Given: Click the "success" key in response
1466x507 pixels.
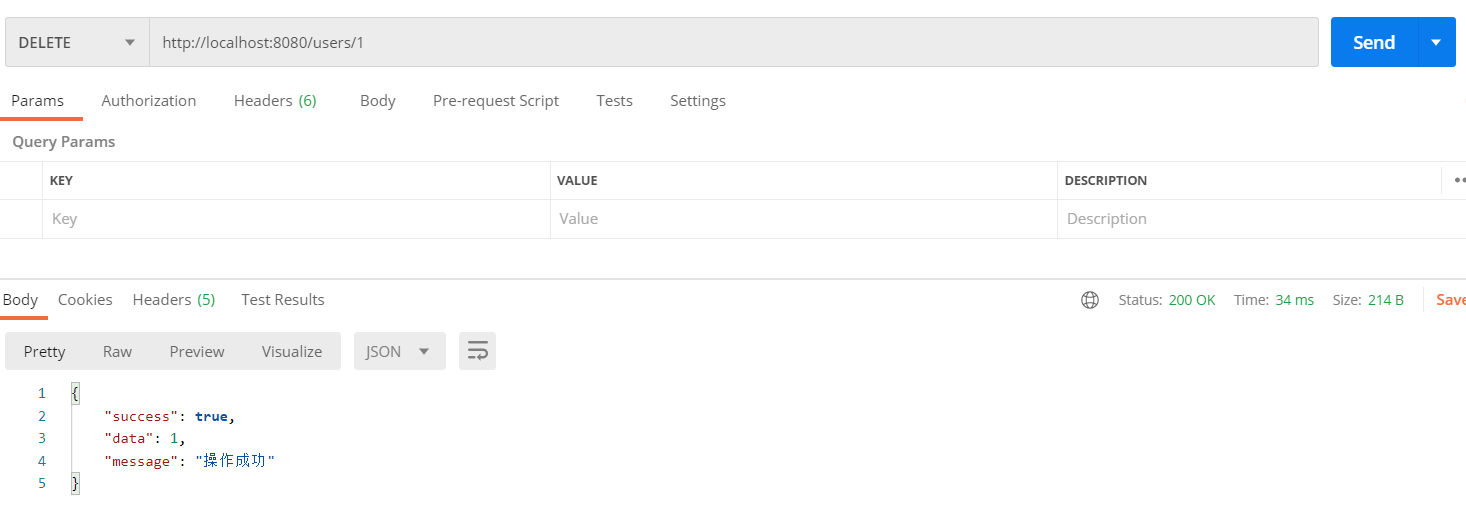Looking at the screenshot, I should click(141, 416).
